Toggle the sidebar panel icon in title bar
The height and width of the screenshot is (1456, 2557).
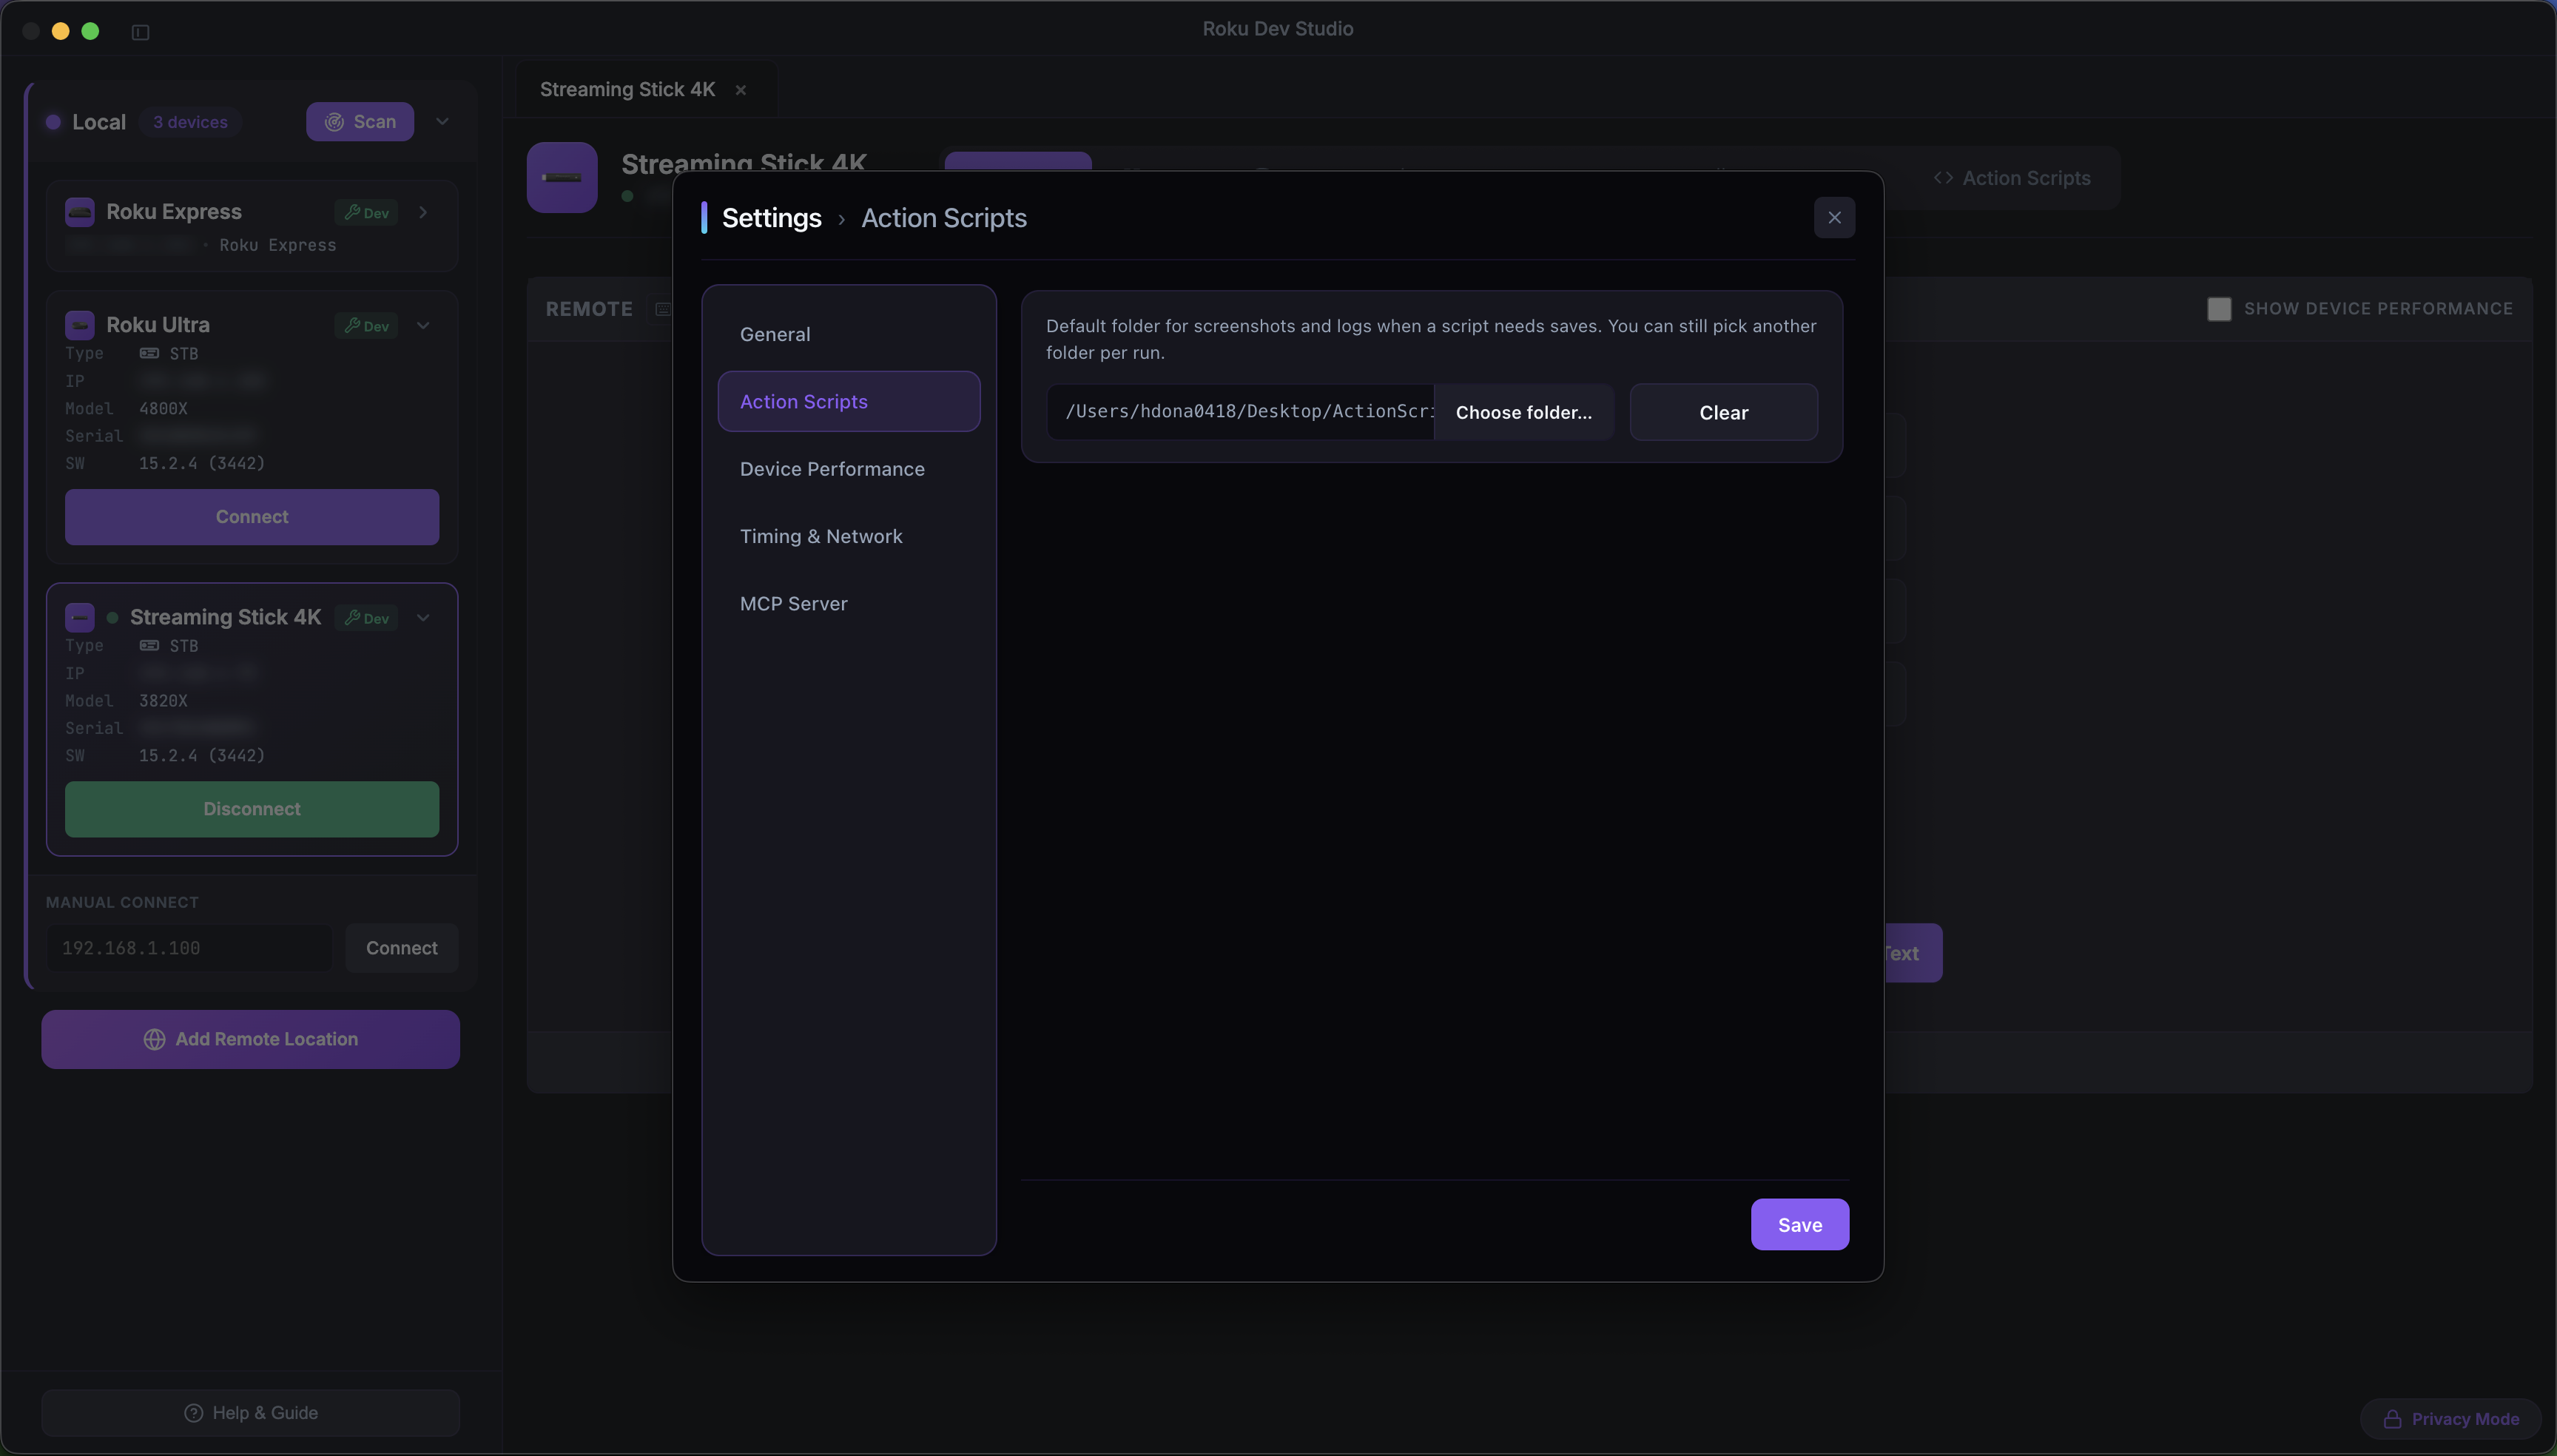(140, 32)
